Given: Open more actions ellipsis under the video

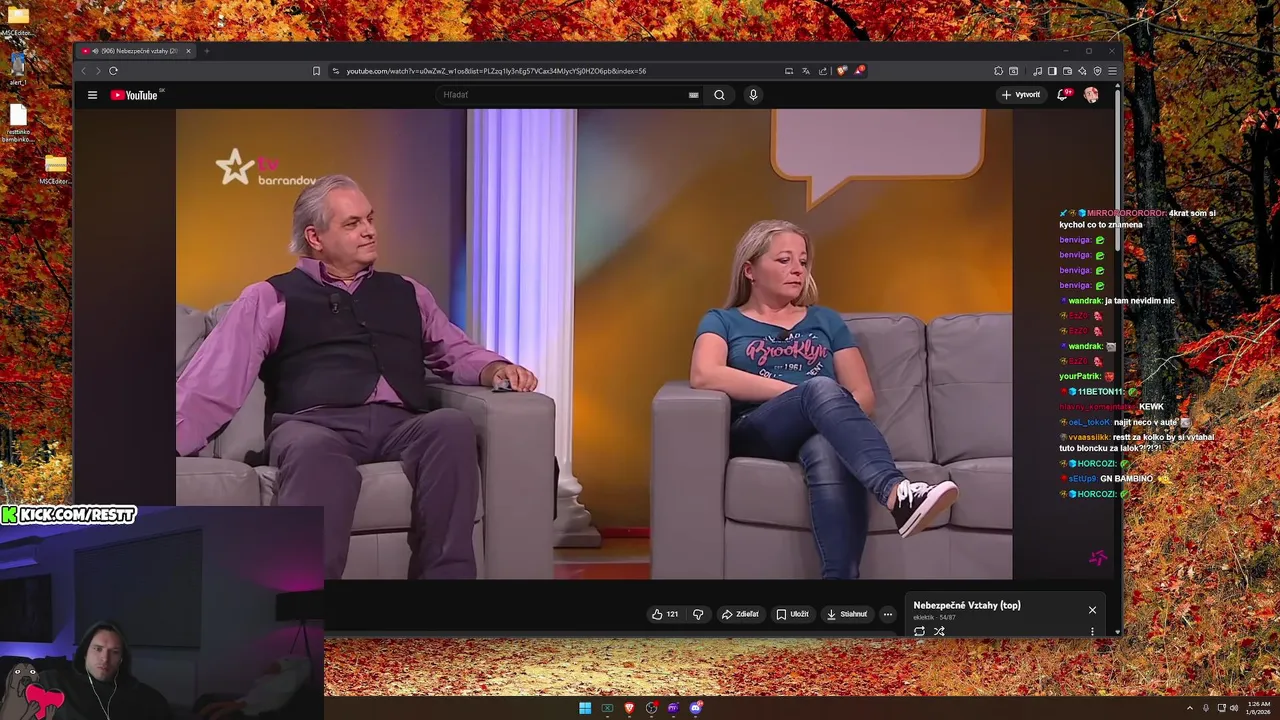Looking at the screenshot, I should [x=887, y=614].
